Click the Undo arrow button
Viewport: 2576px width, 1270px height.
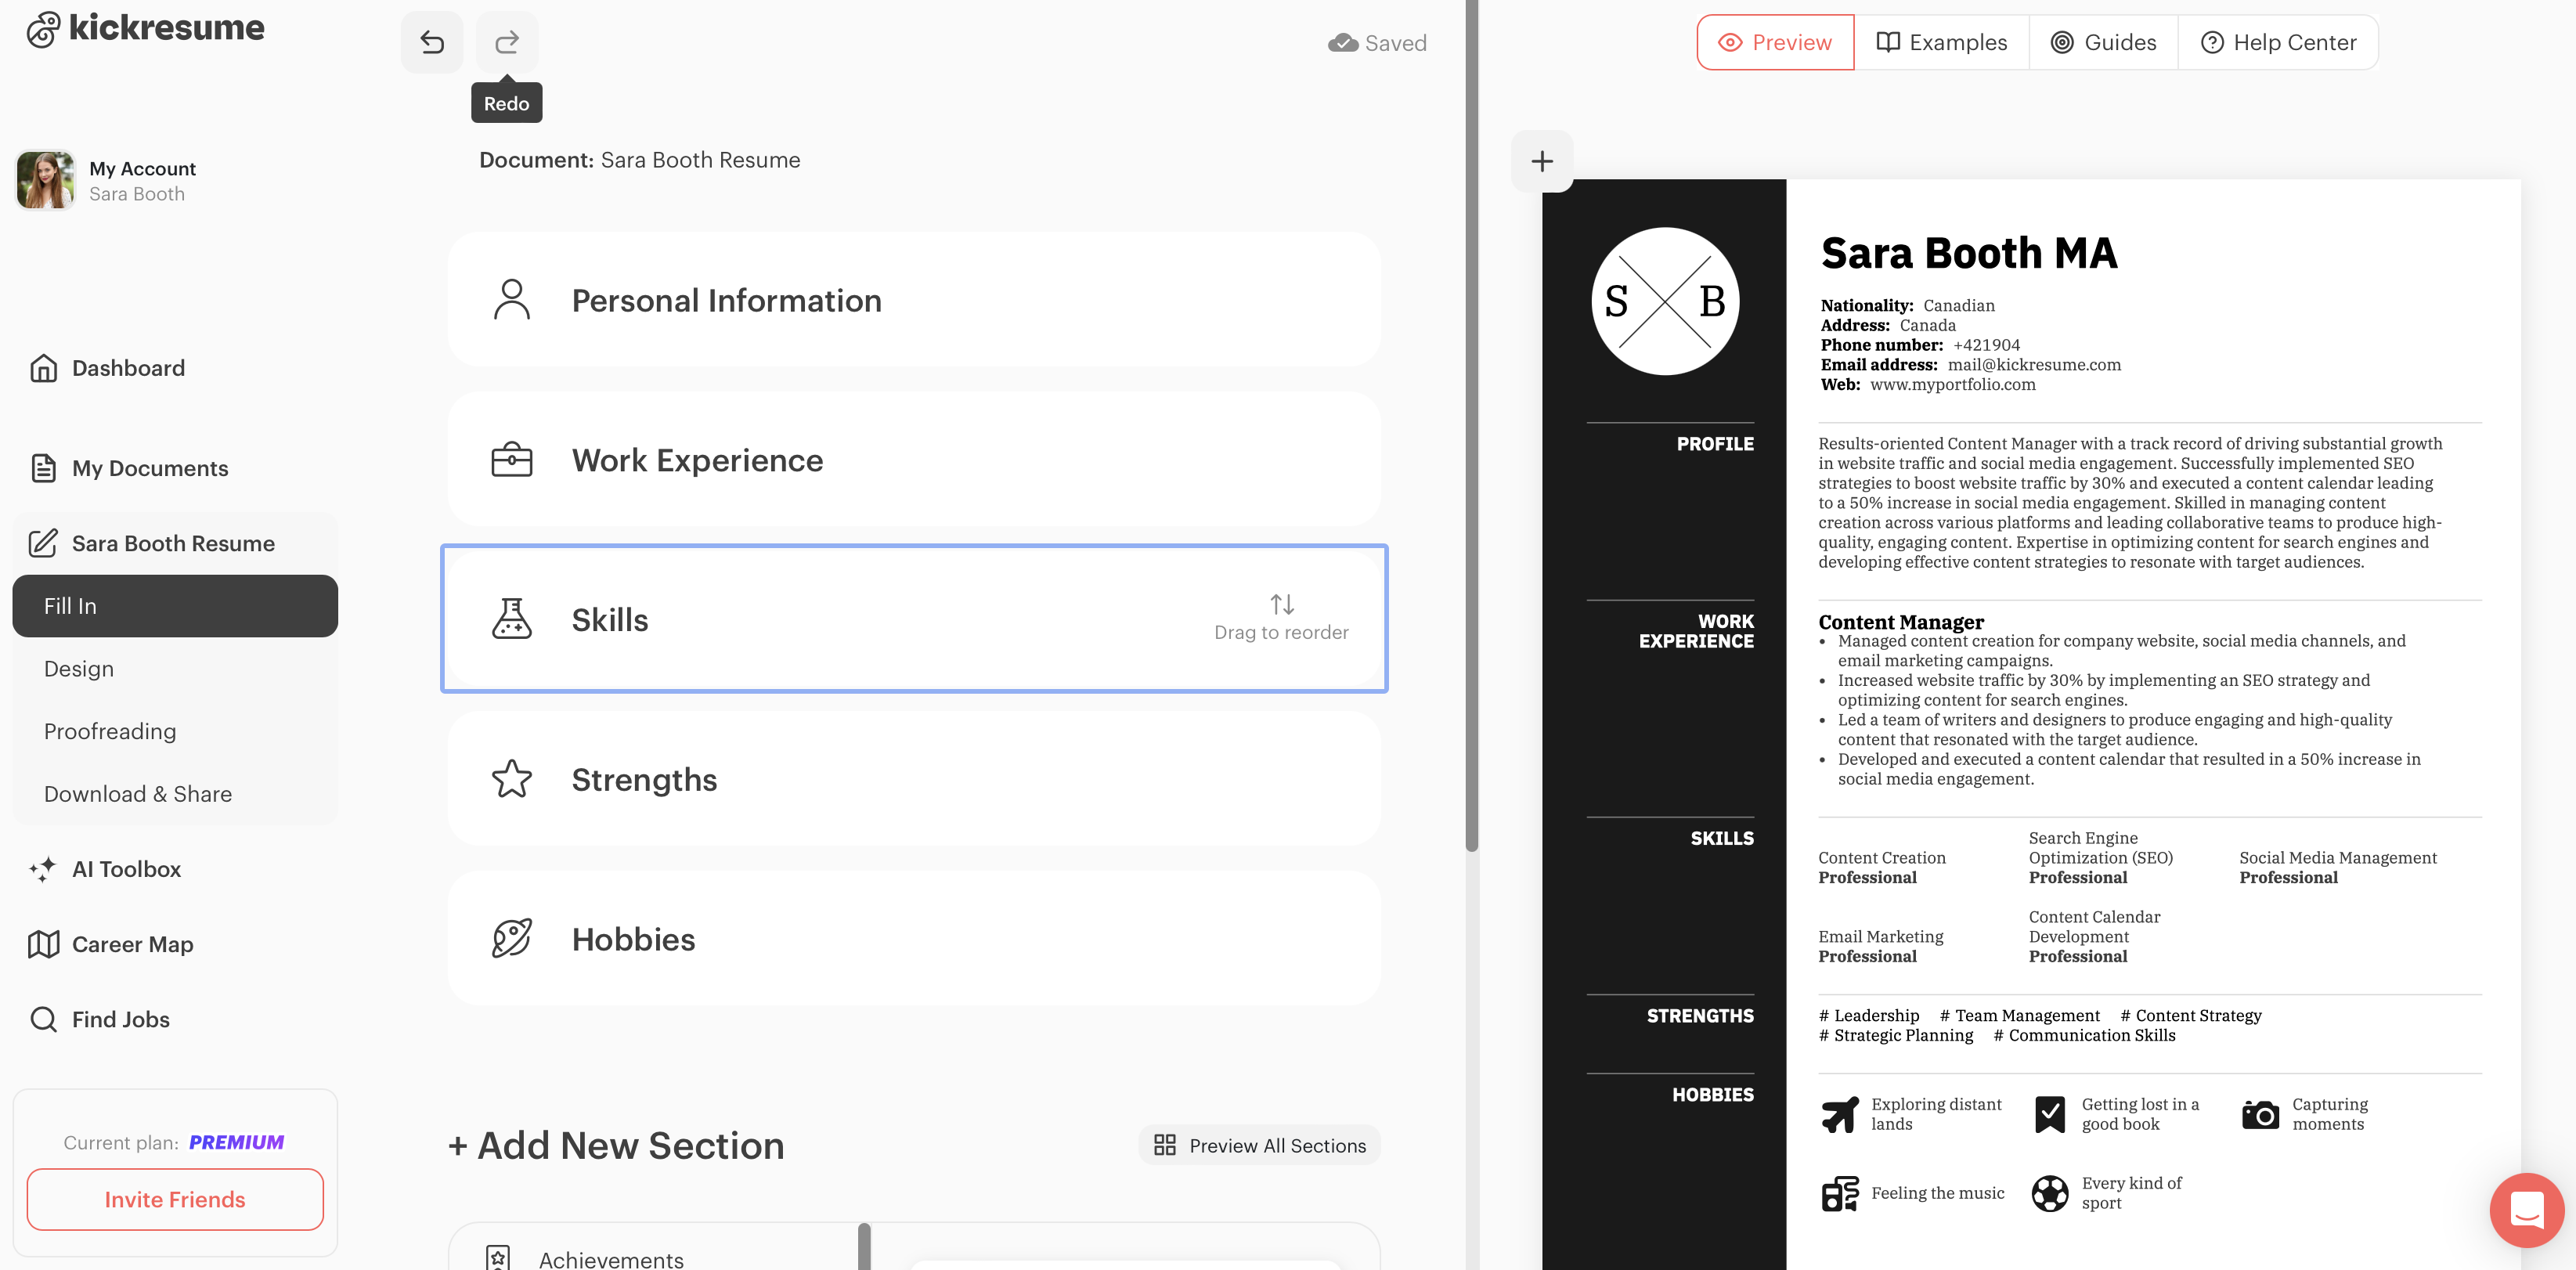432,42
